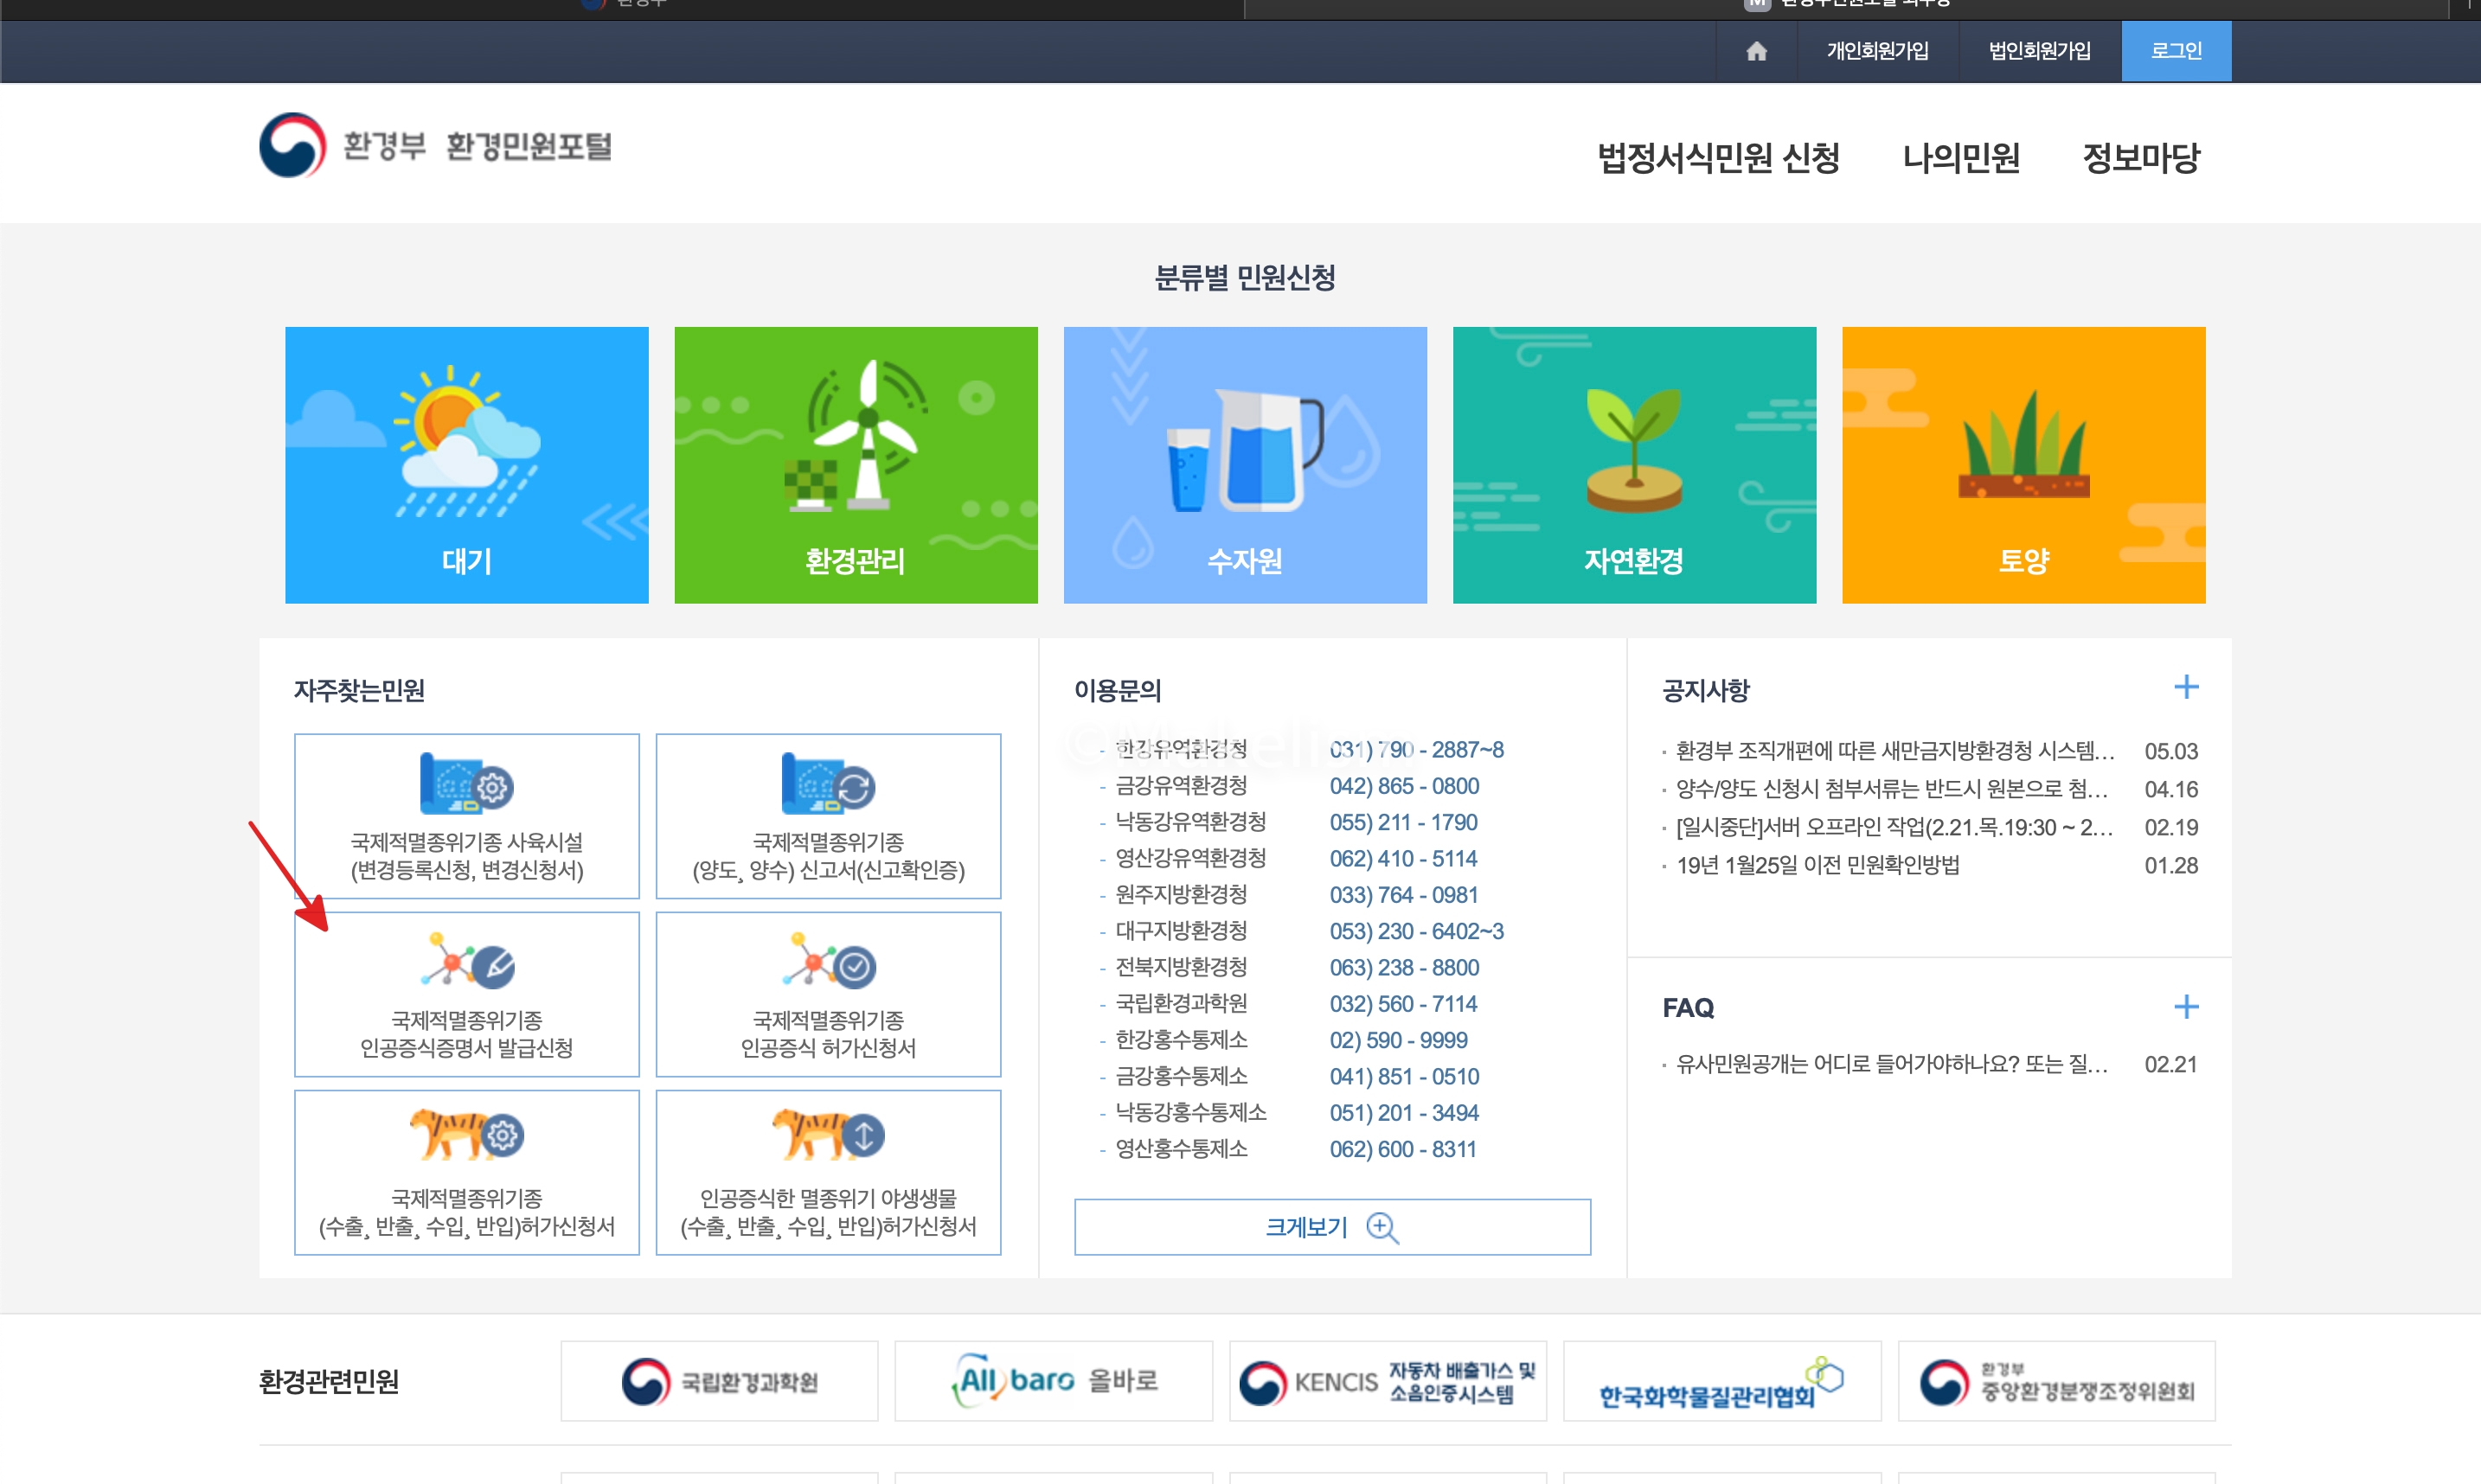Open 양도·양수 신고서 refresh icon box
The image size is (2481, 1484).
point(827,816)
